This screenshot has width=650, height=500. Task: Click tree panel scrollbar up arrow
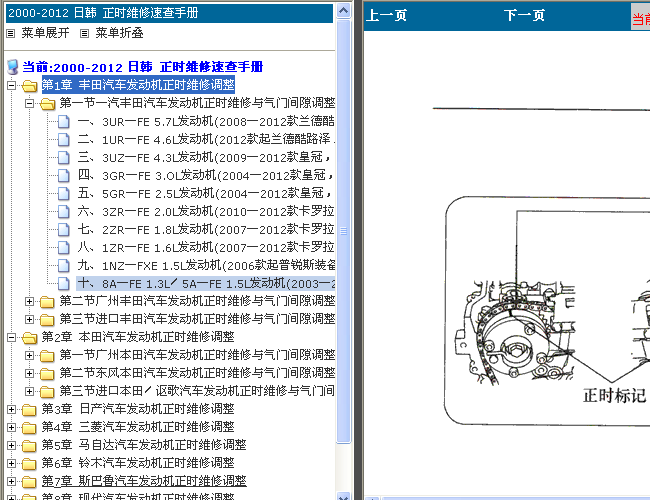click(x=343, y=10)
